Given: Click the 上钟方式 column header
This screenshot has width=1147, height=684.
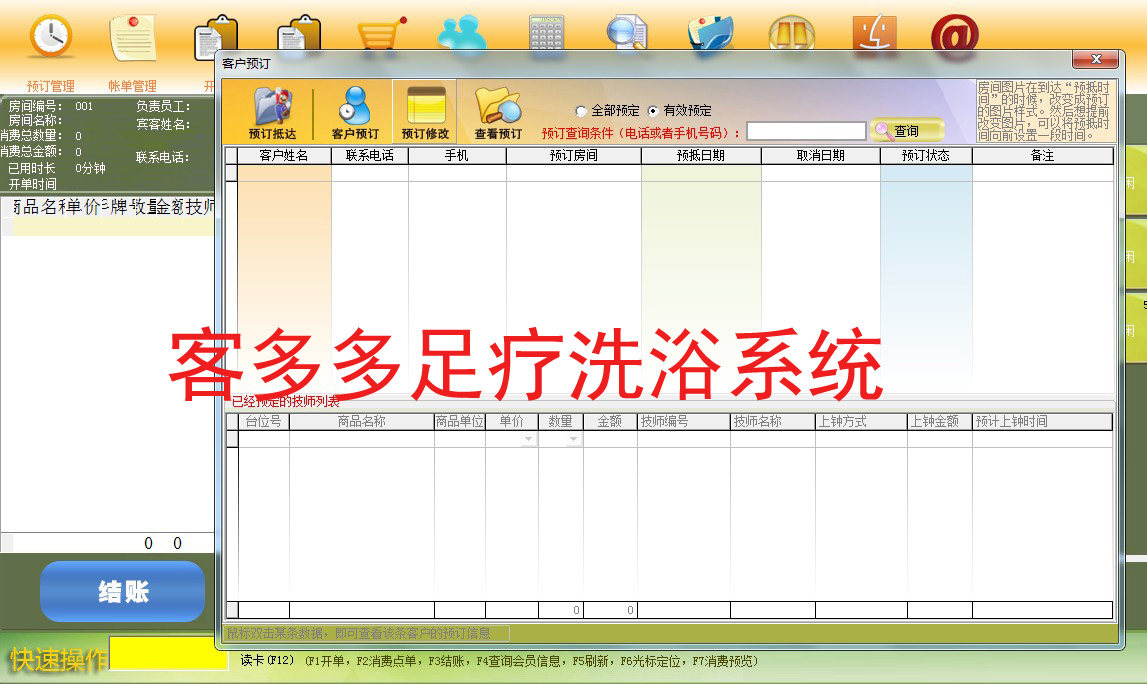Looking at the screenshot, I should tap(861, 421).
